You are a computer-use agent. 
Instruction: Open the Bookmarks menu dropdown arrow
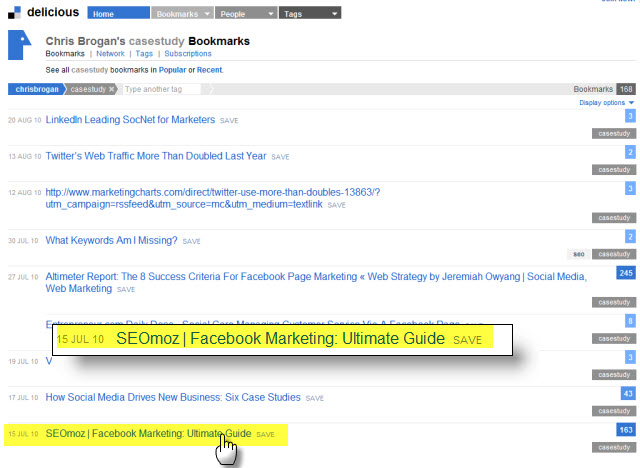(x=206, y=14)
